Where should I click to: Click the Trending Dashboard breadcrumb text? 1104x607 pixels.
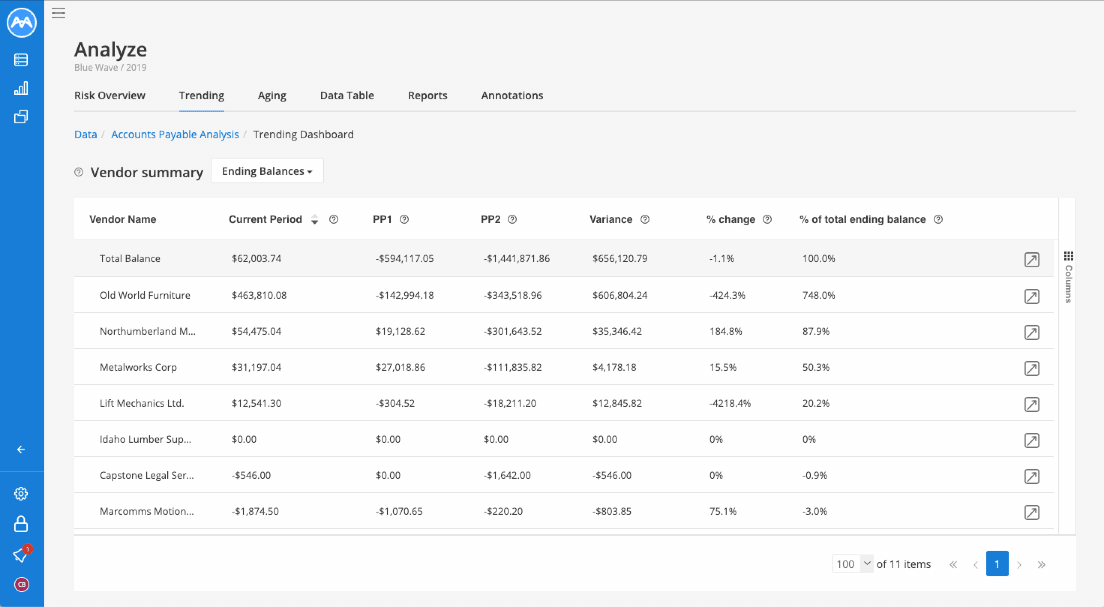click(x=303, y=134)
